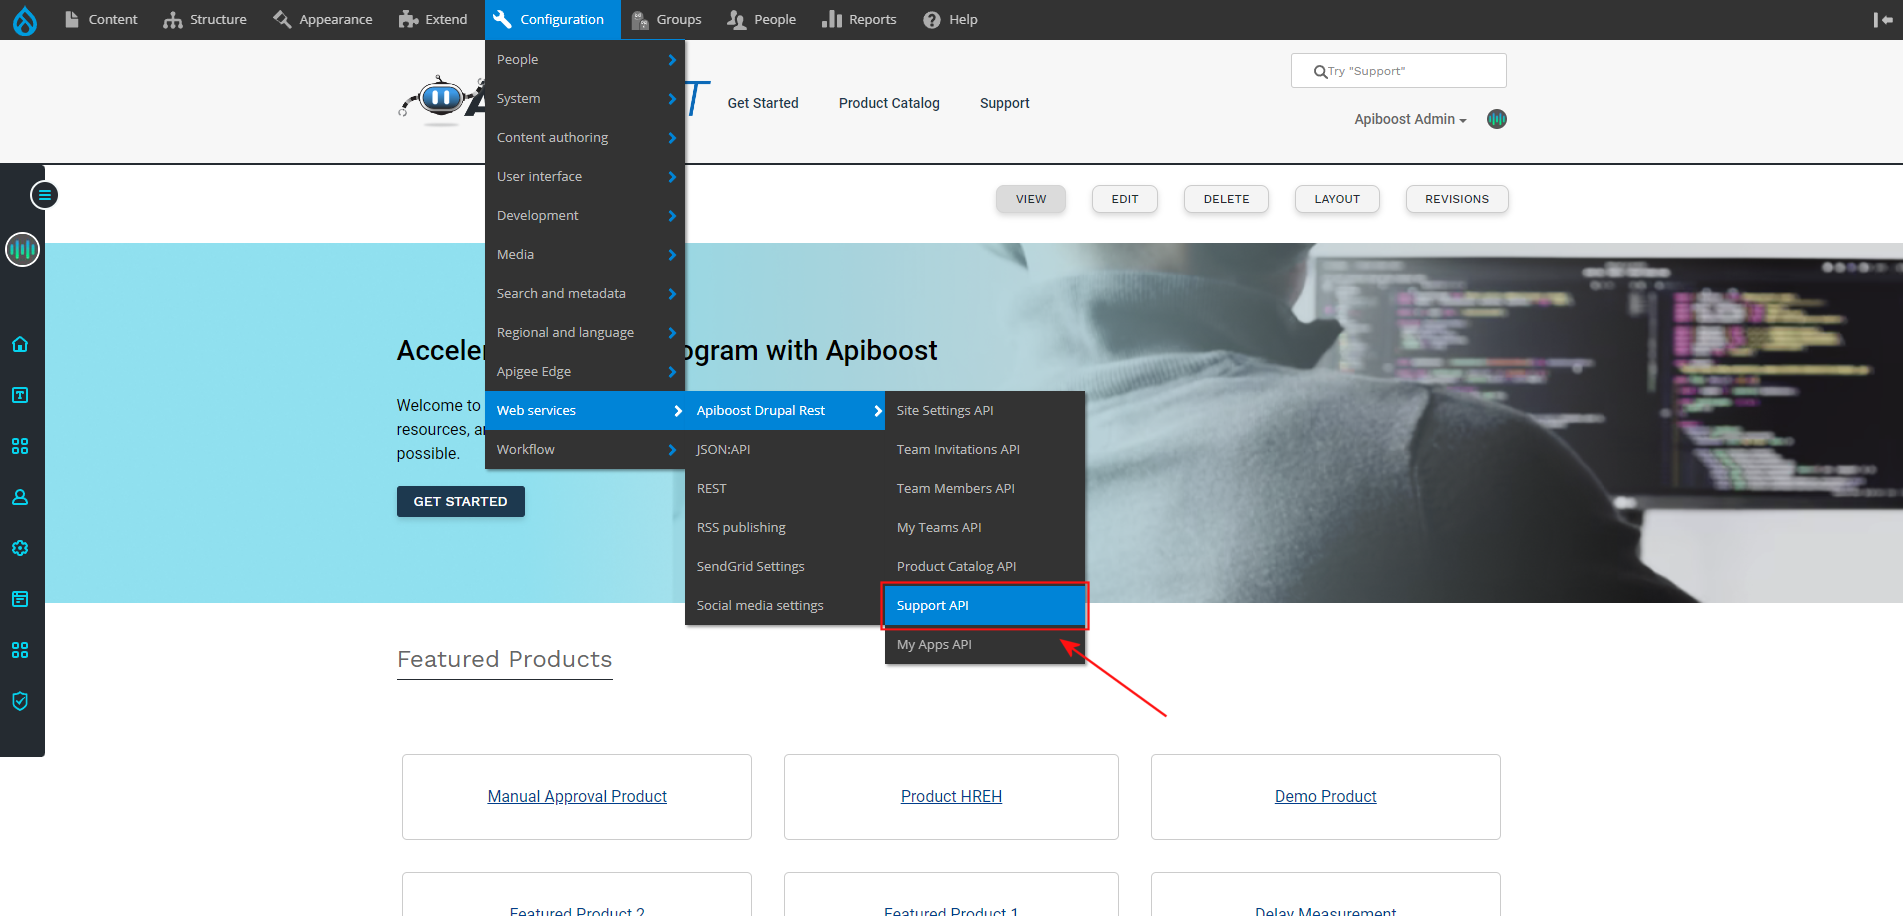The width and height of the screenshot is (1903, 916).
Task: Open RSS publishing menu item
Action: 785,528
